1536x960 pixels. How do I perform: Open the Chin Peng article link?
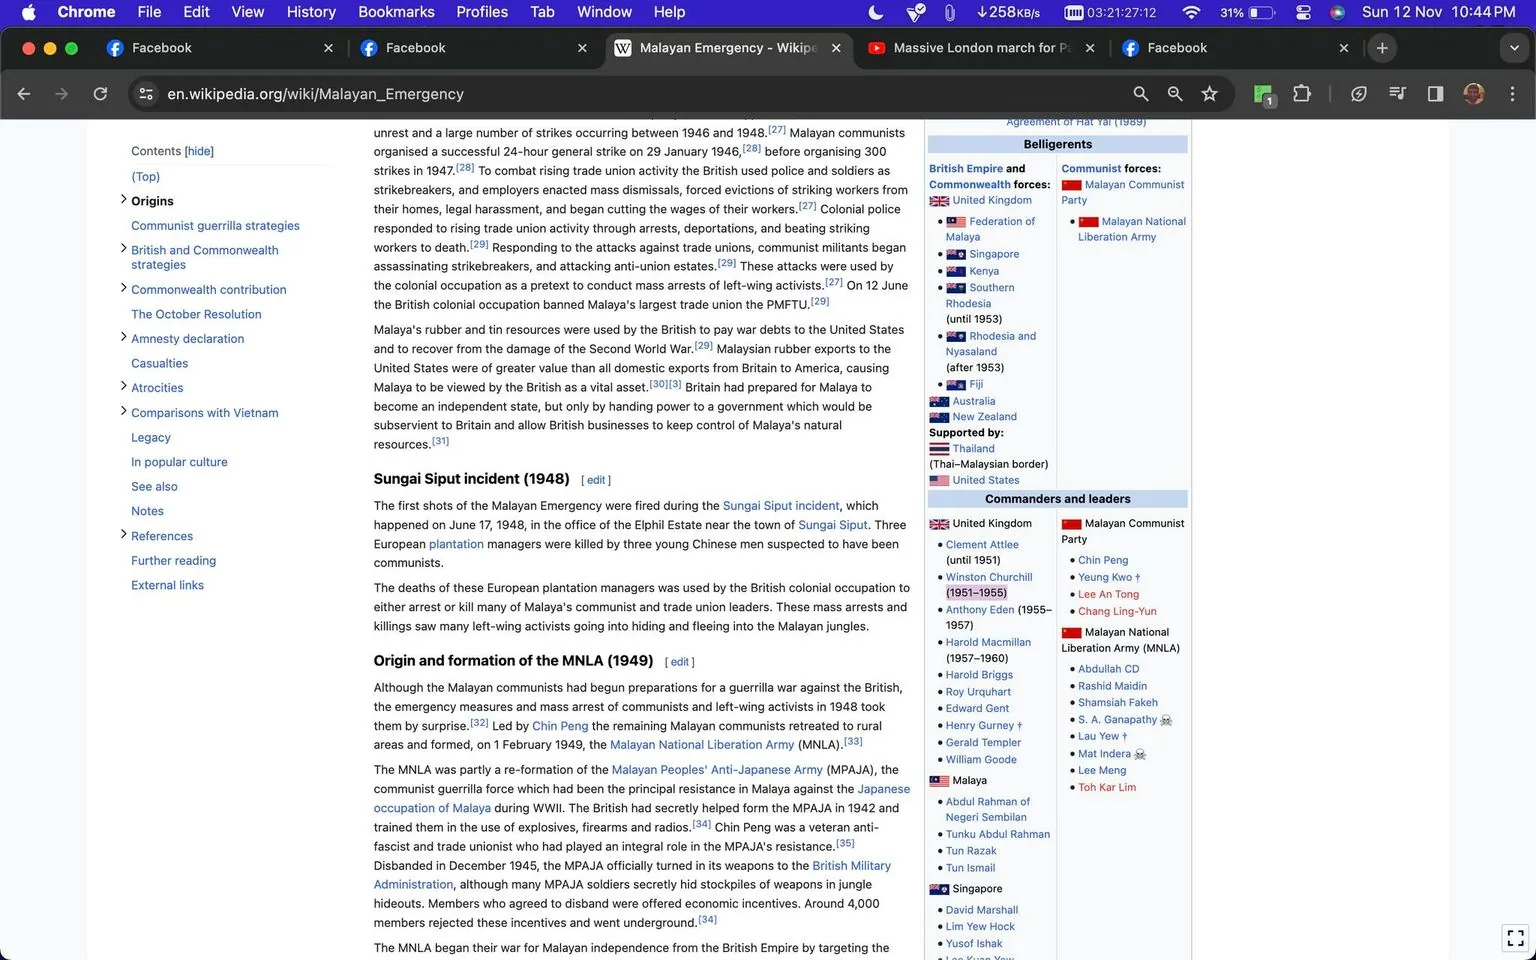click(x=560, y=725)
